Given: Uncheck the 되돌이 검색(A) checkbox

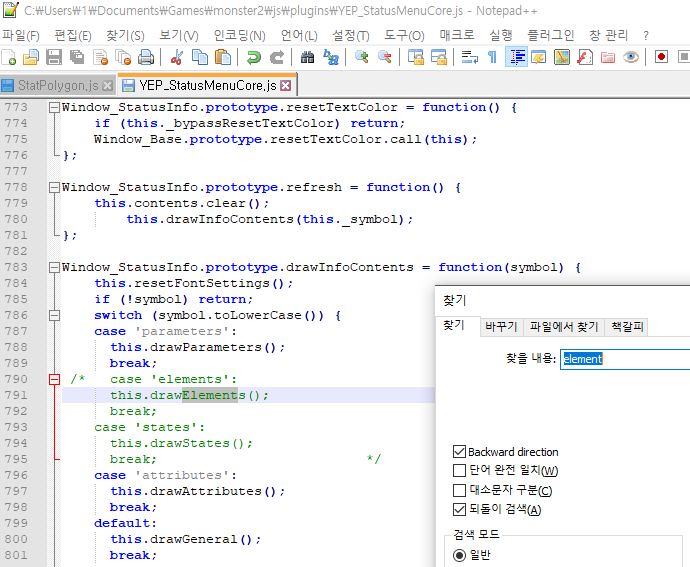Looking at the screenshot, I should click(459, 509).
